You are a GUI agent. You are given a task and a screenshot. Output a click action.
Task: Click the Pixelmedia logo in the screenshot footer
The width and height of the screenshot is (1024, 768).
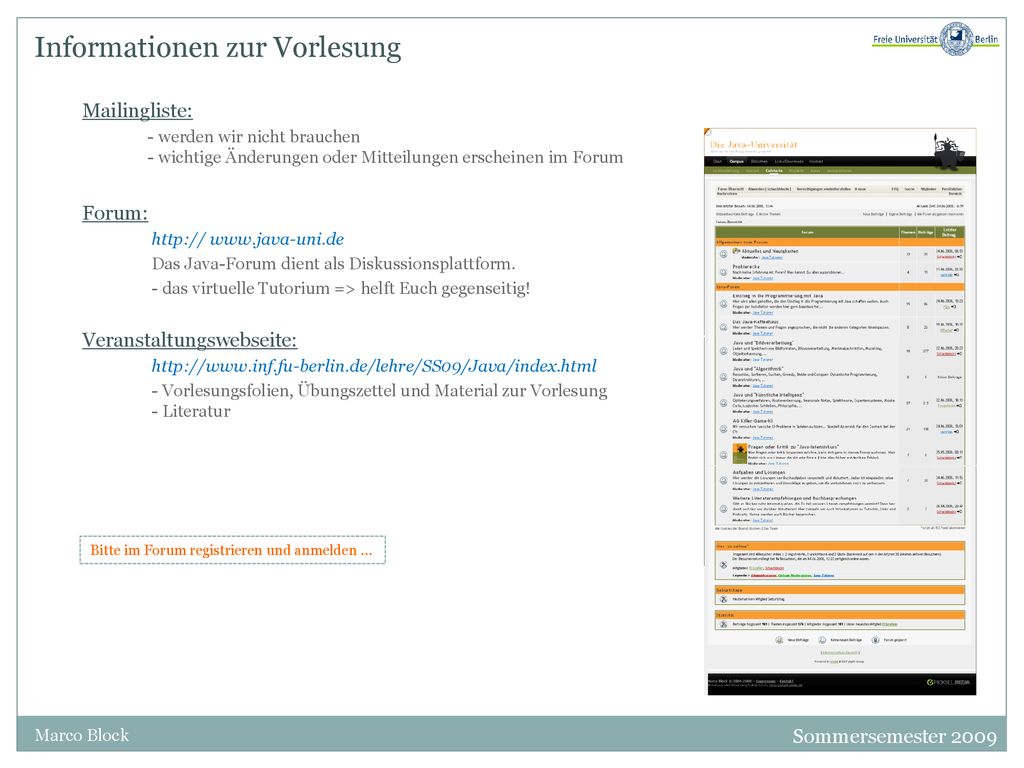[948, 682]
